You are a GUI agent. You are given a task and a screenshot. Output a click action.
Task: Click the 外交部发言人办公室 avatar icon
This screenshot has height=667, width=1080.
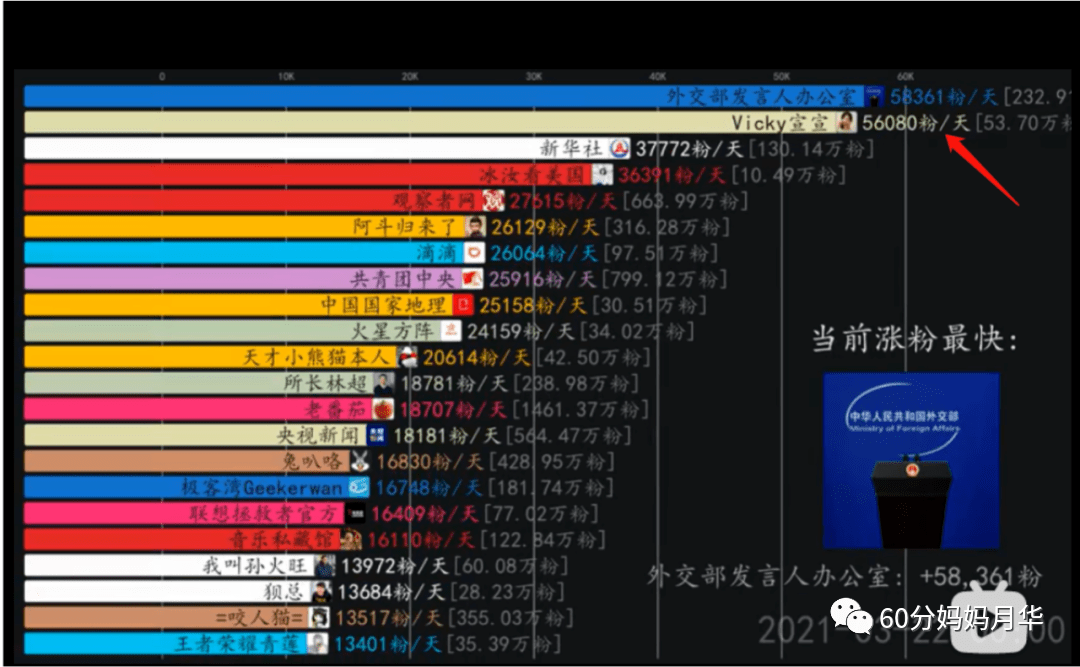click(x=874, y=97)
